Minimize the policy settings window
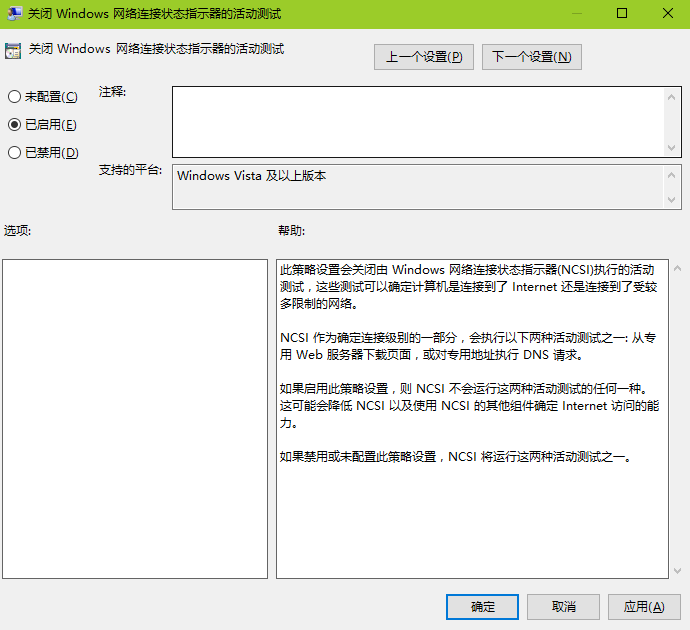The height and width of the screenshot is (630, 690). click(575, 14)
